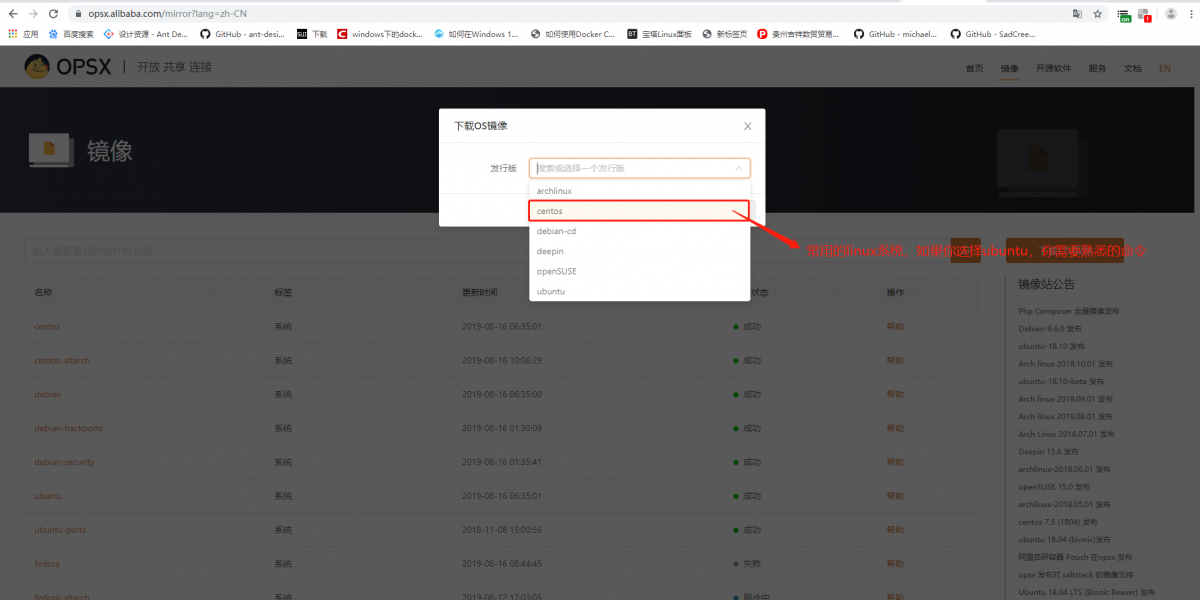Open the centos-altarch mirror link
The image size is (1200, 600).
click(x=62, y=360)
